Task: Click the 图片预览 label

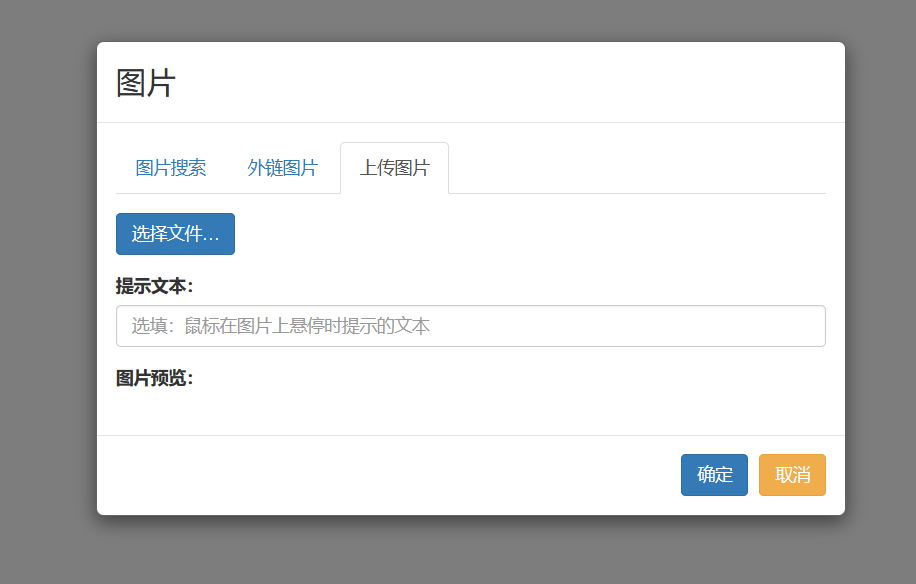Action: [154, 378]
